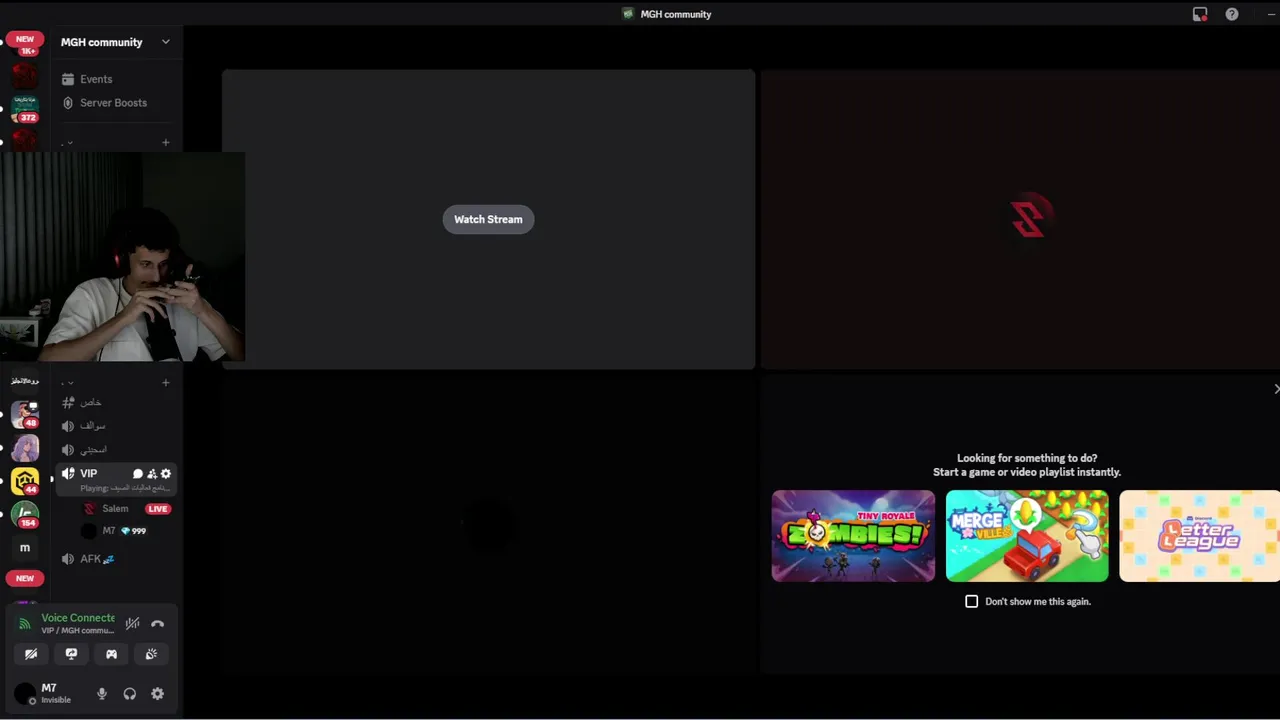Check the "Don't show me this again" box
This screenshot has height=720, width=1280.
971,601
